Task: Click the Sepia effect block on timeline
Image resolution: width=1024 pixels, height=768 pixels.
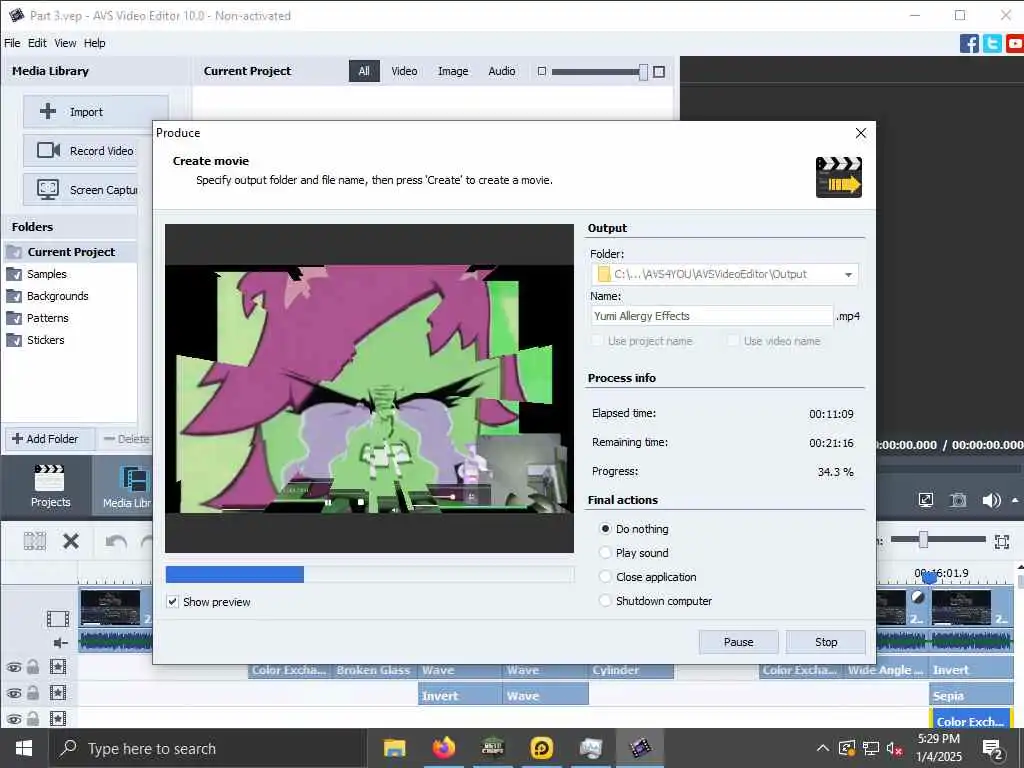Action: coord(971,696)
